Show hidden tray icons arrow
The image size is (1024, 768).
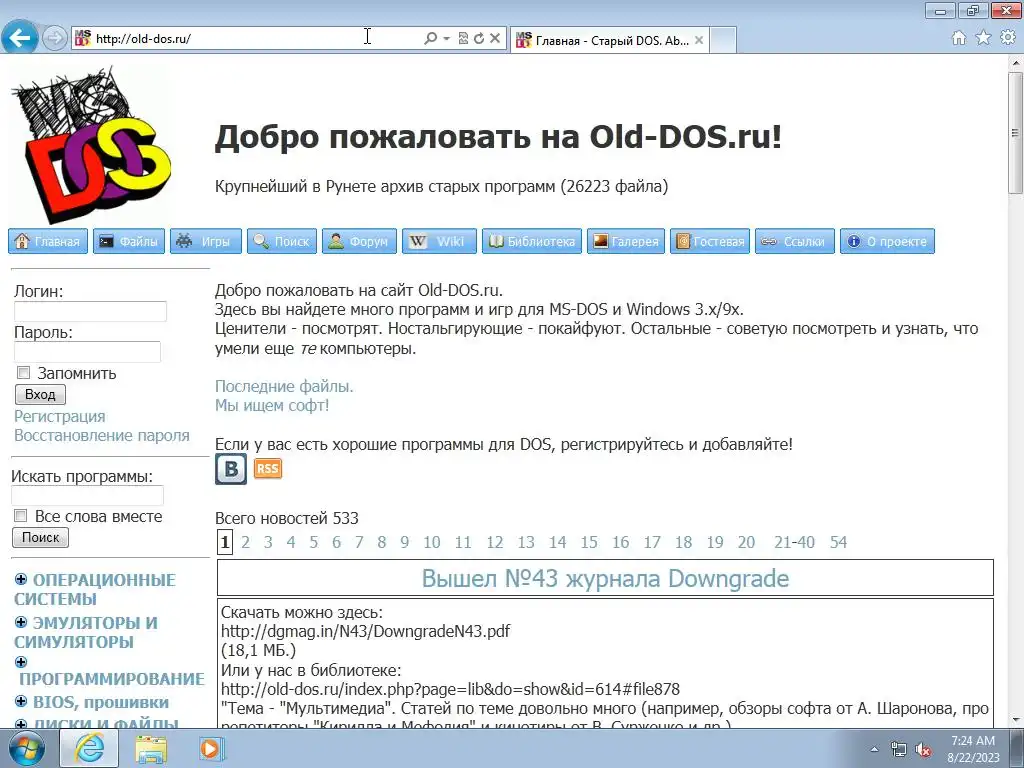coord(874,749)
